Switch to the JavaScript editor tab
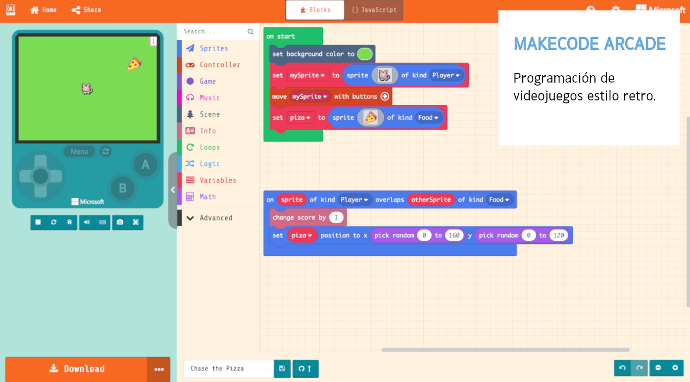This screenshot has height=382, width=690. tap(374, 10)
